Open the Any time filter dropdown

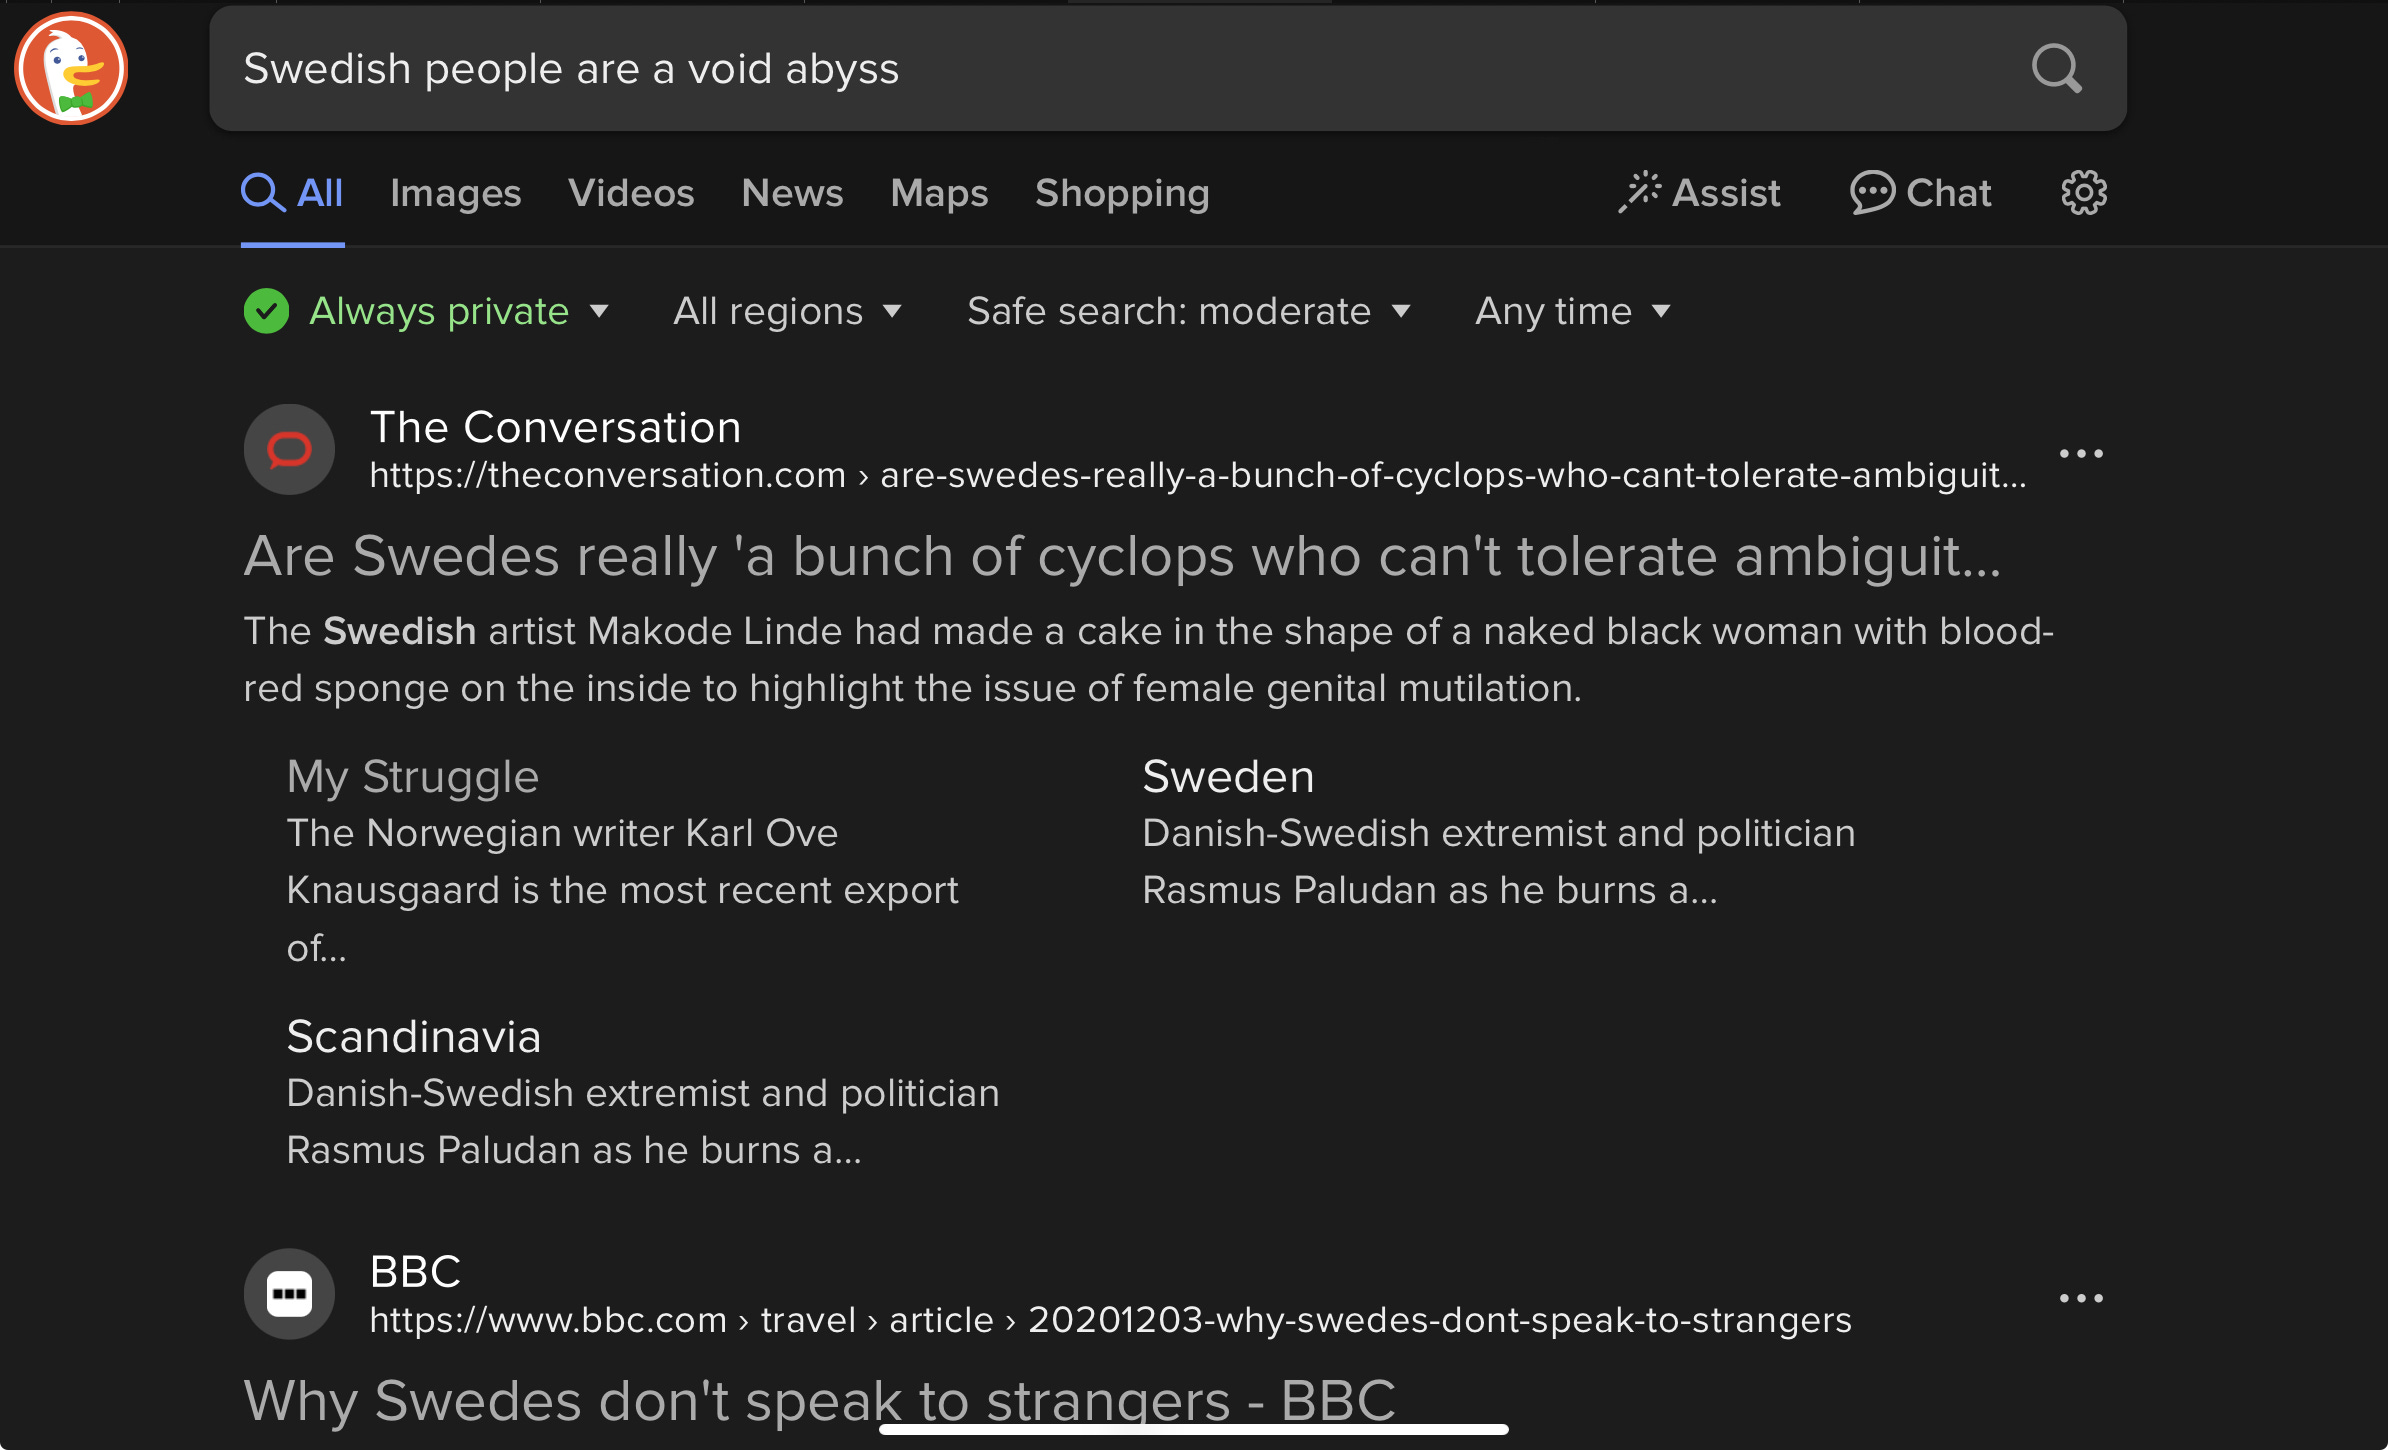1572,311
